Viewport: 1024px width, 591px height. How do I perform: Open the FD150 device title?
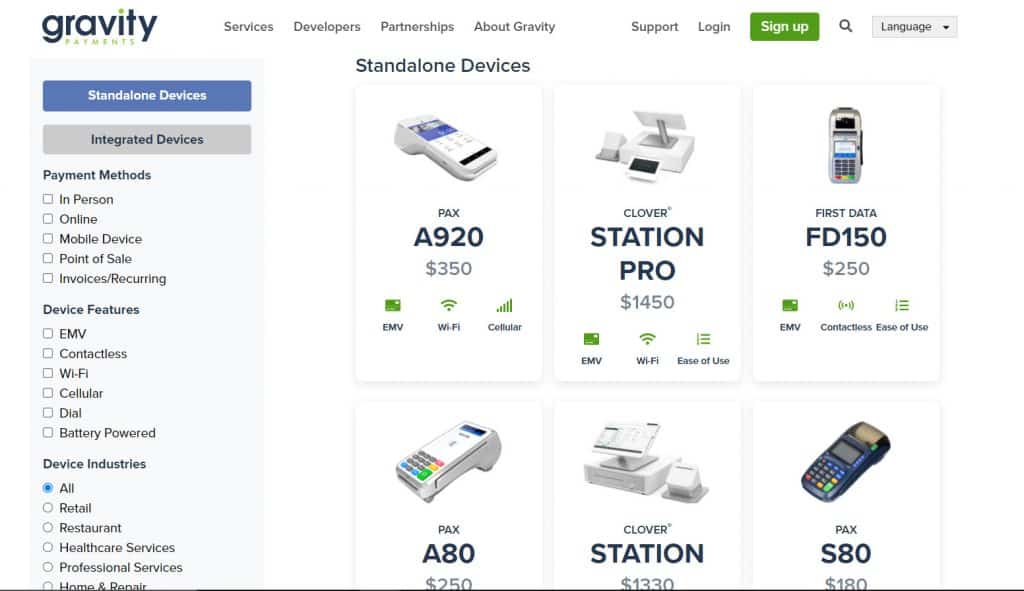[846, 237]
